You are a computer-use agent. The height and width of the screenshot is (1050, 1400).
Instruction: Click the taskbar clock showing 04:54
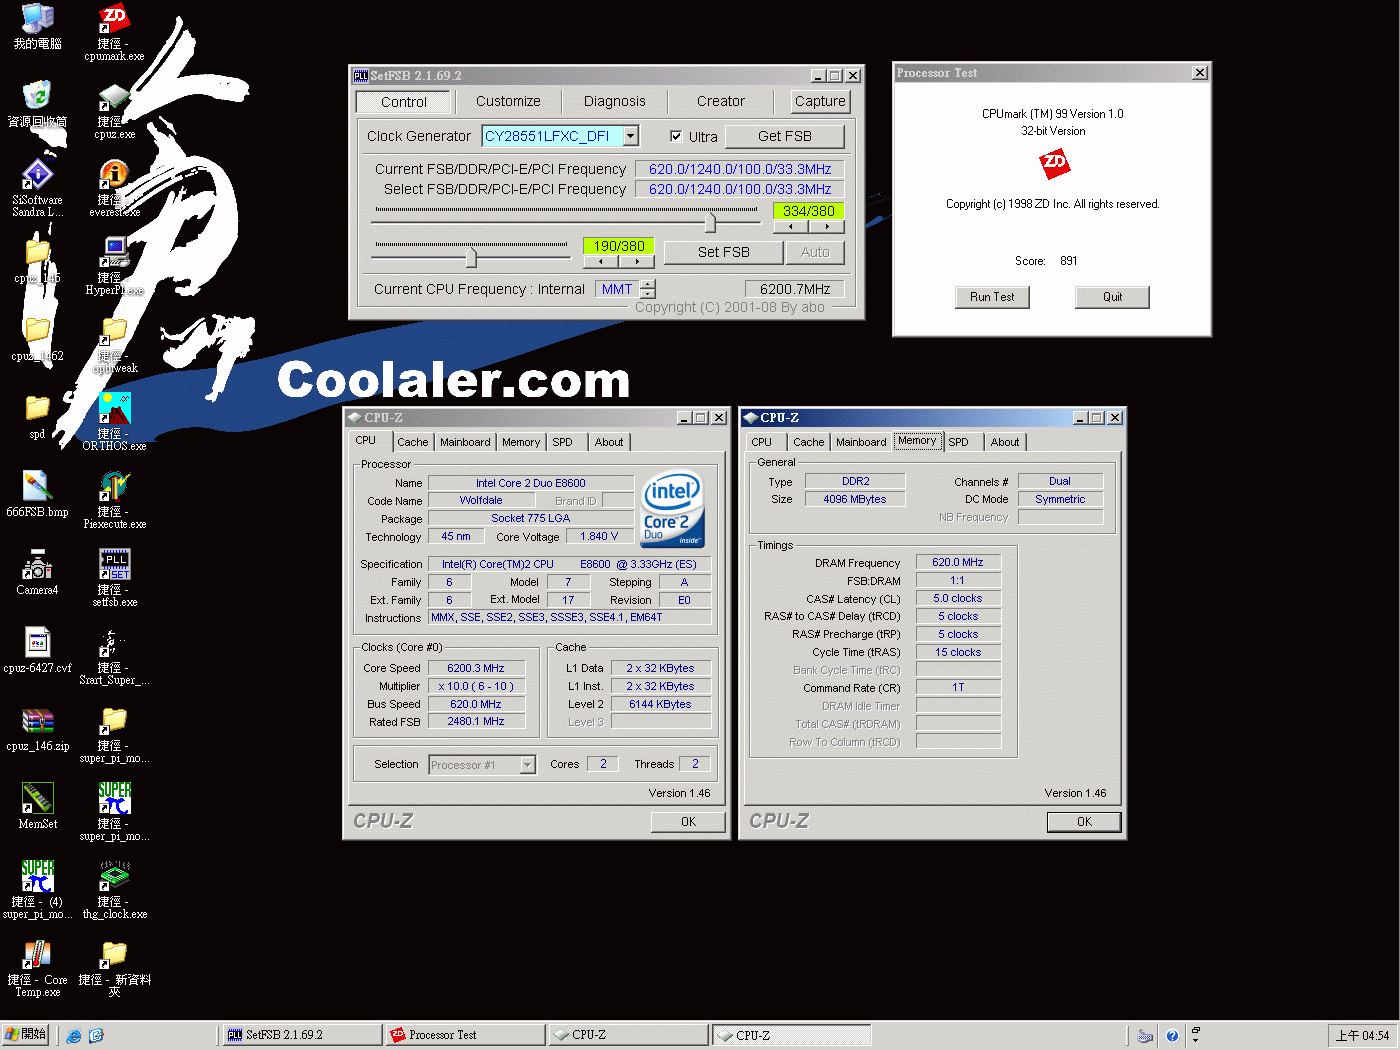click(x=1363, y=1036)
